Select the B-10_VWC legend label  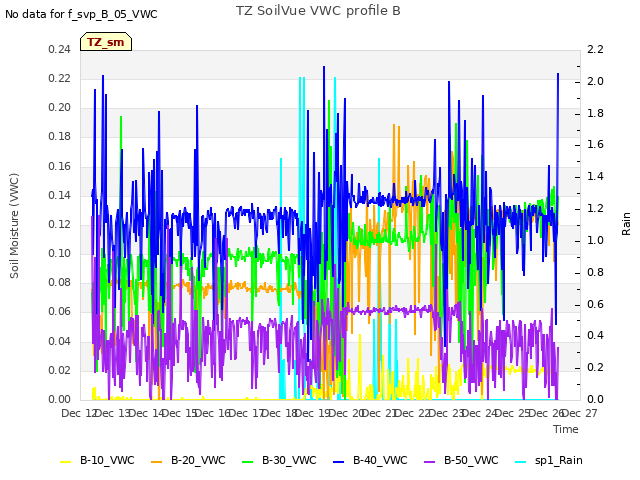pos(107,460)
